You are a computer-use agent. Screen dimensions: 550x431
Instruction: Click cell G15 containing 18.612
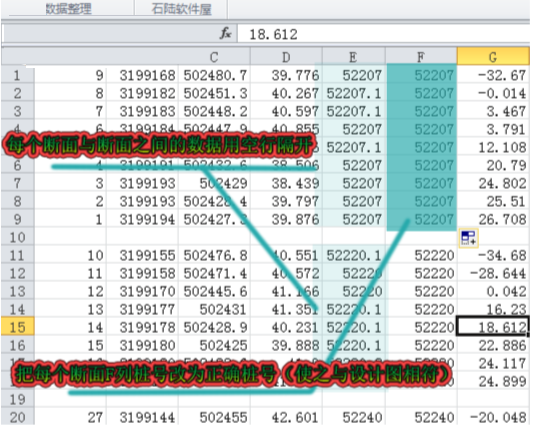click(x=493, y=327)
